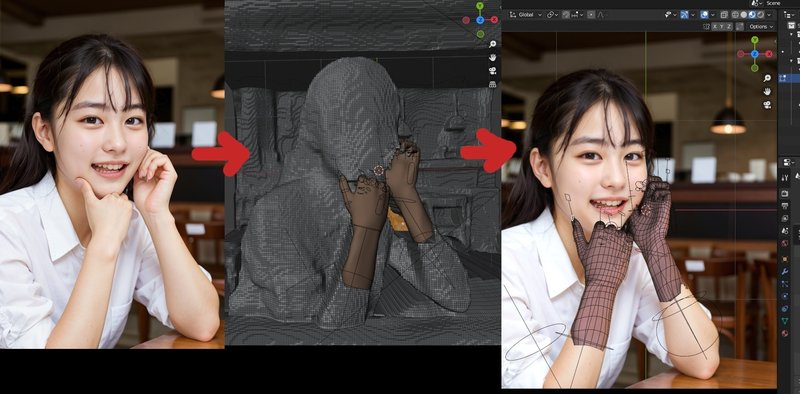This screenshot has height=394, width=800.
Task: Open the View Layer properties tab
Action: [785, 218]
